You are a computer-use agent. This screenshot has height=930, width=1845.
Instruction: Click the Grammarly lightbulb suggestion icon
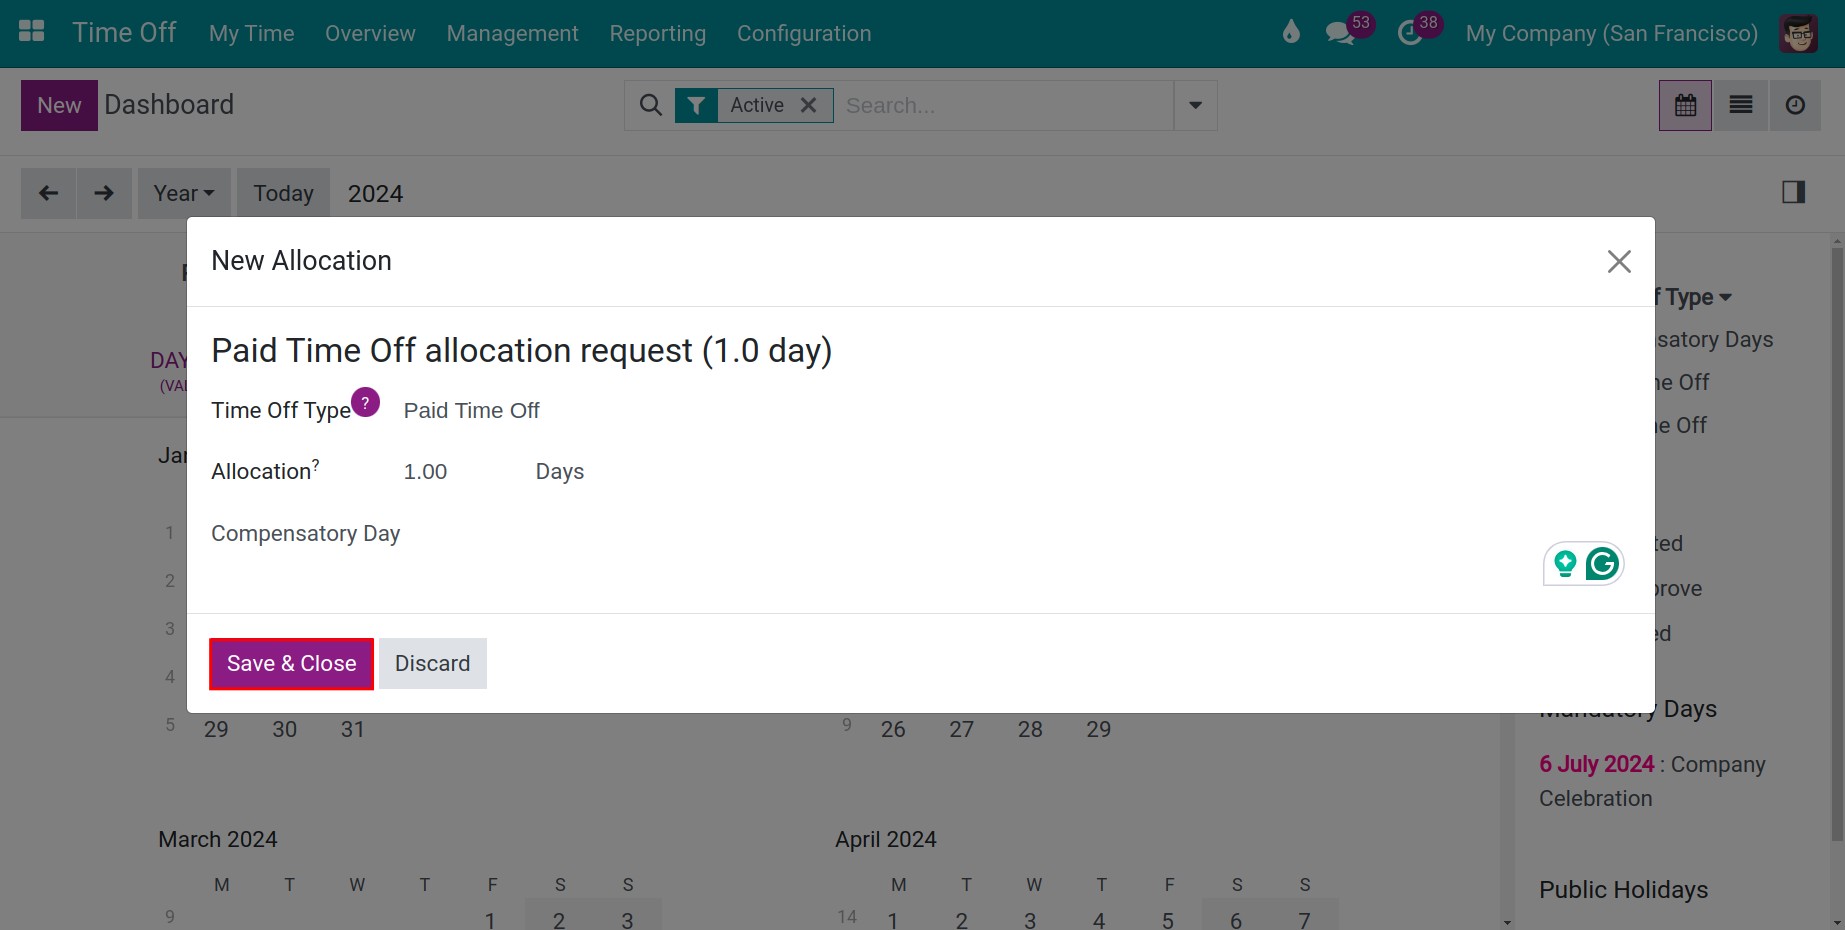click(x=1565, y=564)
